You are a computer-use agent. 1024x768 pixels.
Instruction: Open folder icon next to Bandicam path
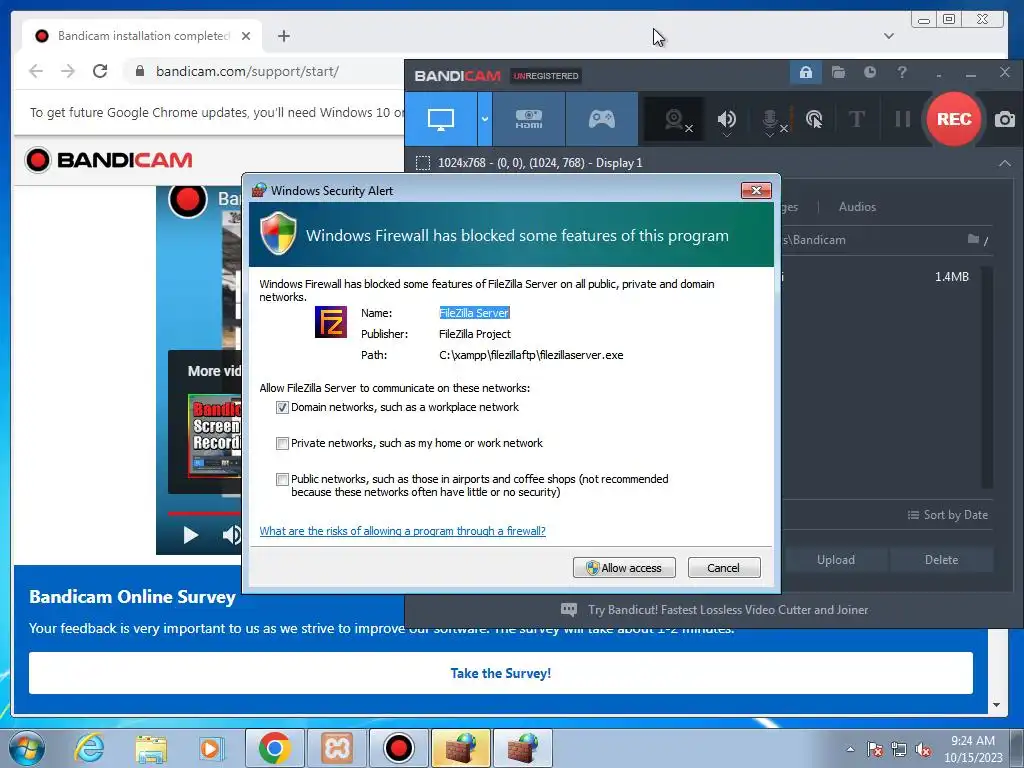click(973, 240)
